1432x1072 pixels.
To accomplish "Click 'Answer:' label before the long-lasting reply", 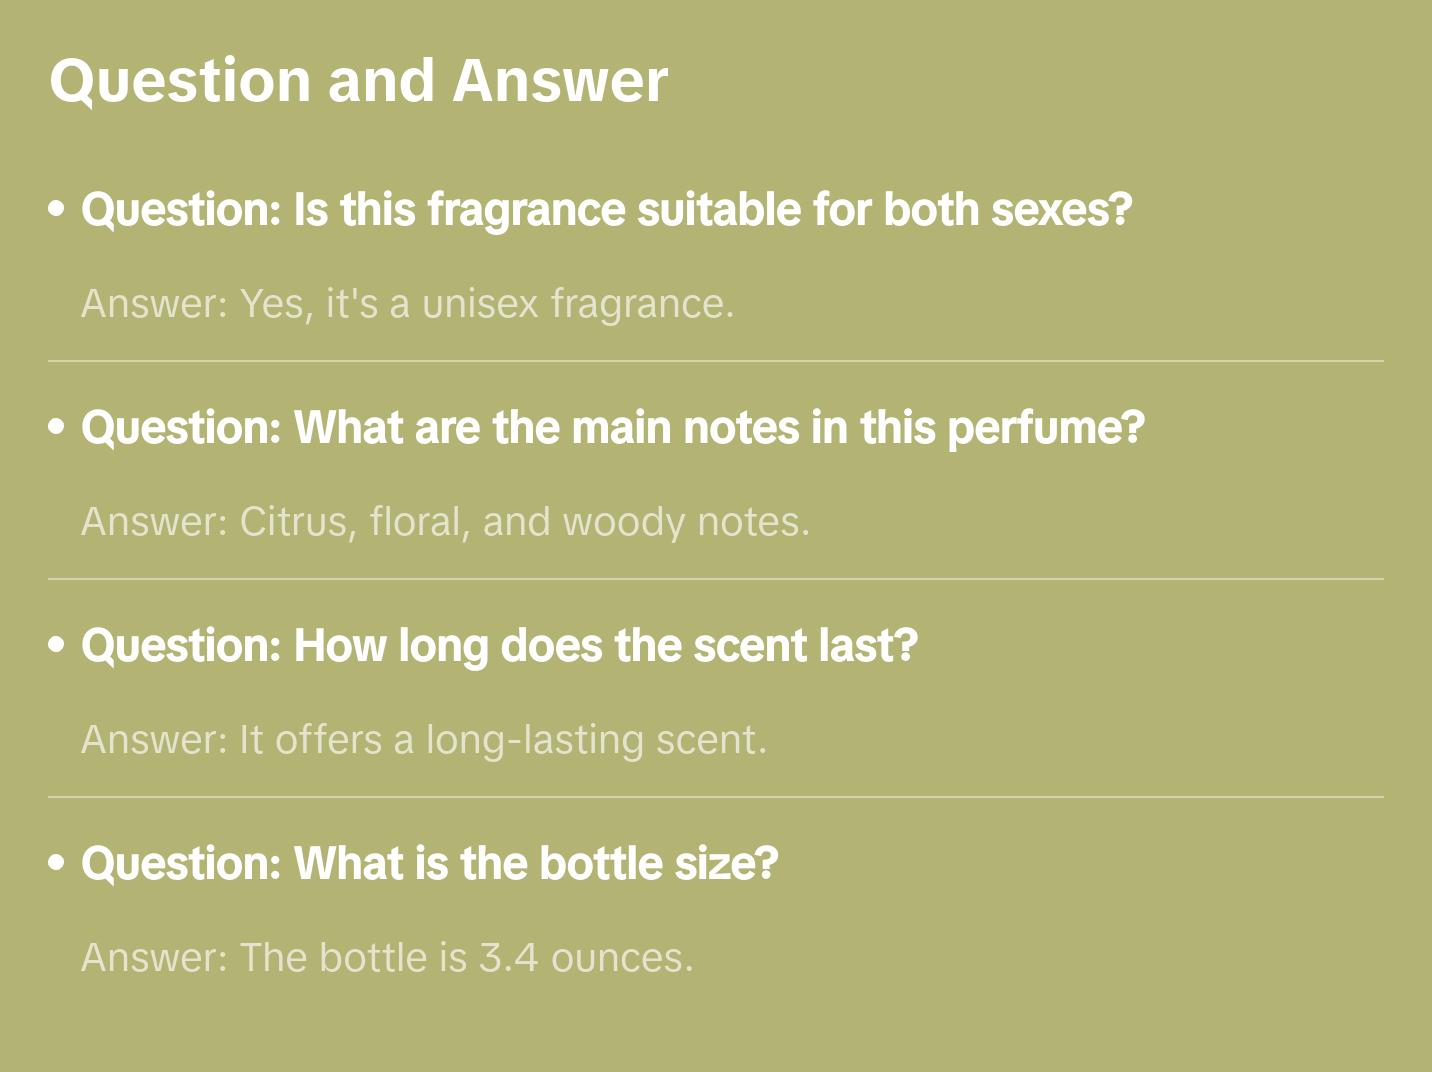I will point(155,740).
